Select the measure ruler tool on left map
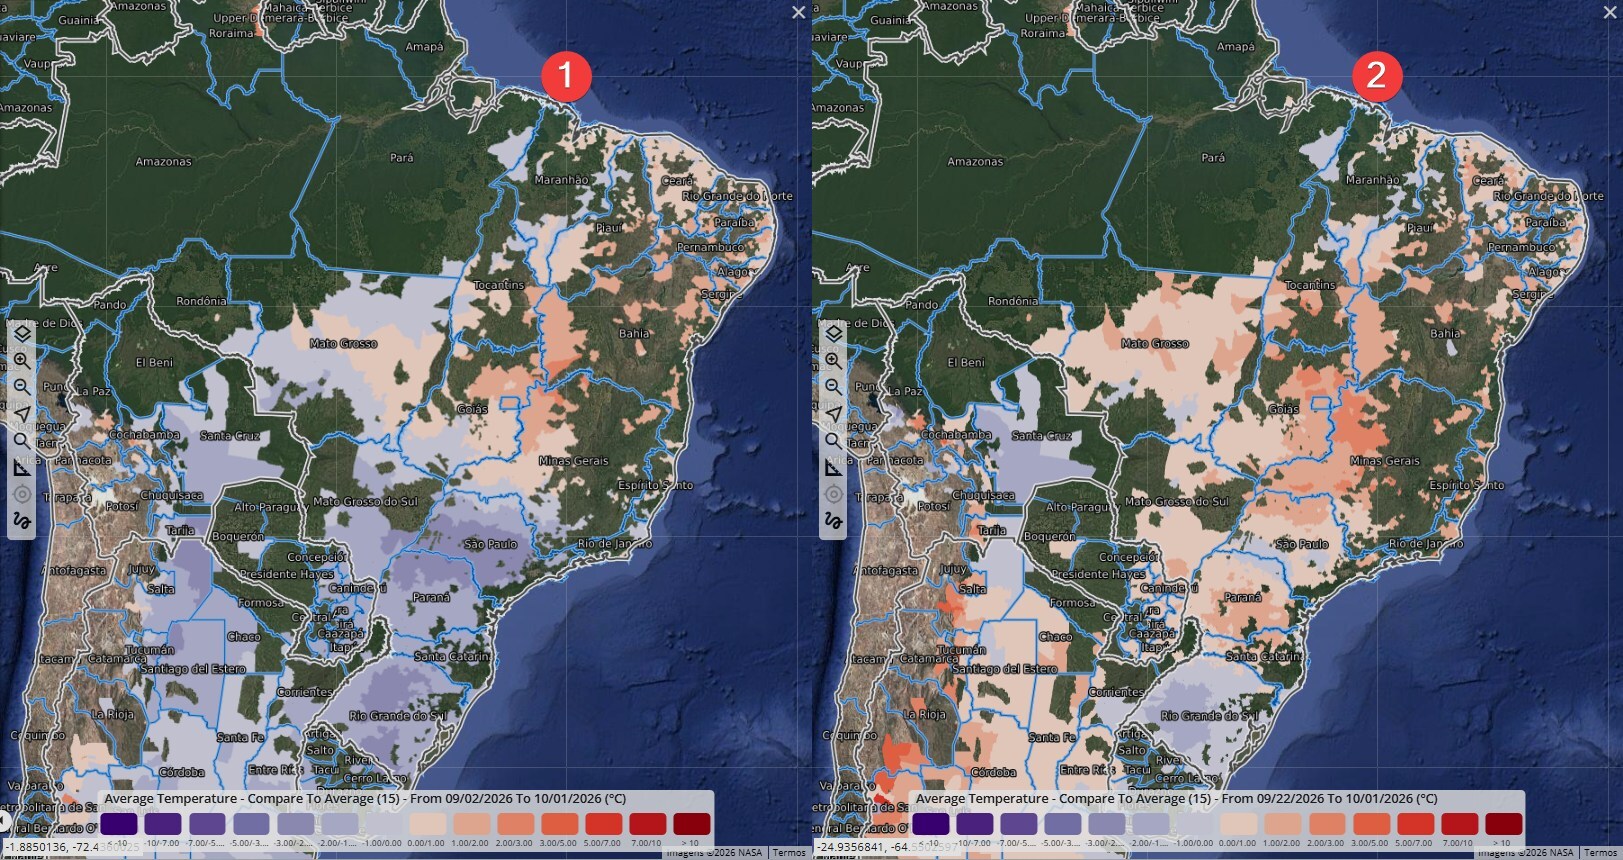 click(22, 467)
